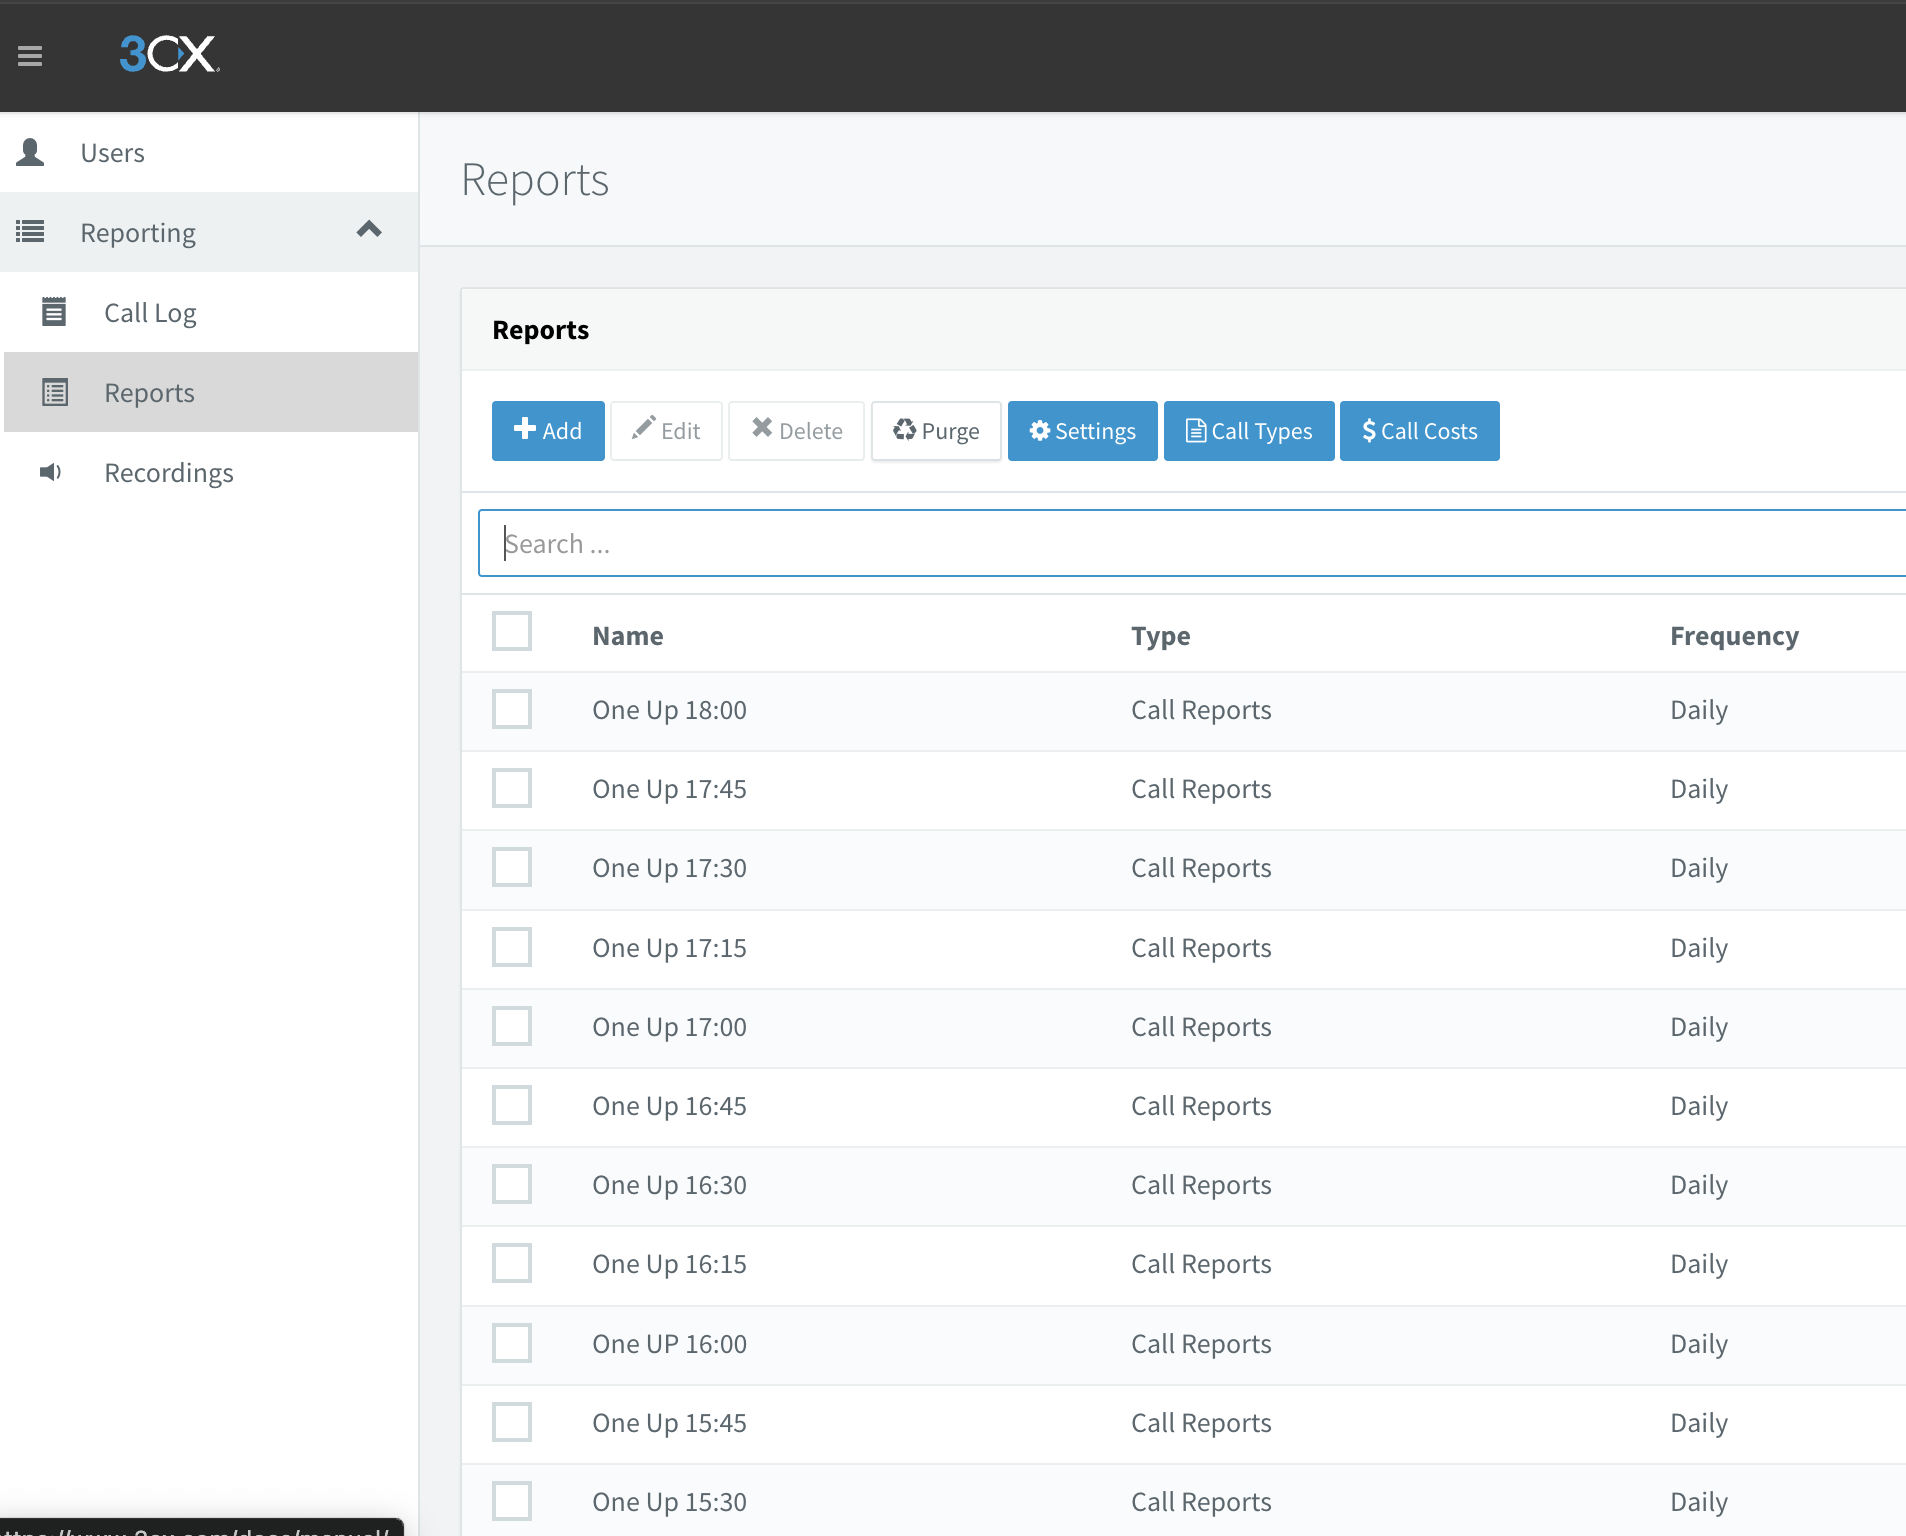Open the Call Costs button
The image size is (1906, 1536).
click(x=1419, y=431)
